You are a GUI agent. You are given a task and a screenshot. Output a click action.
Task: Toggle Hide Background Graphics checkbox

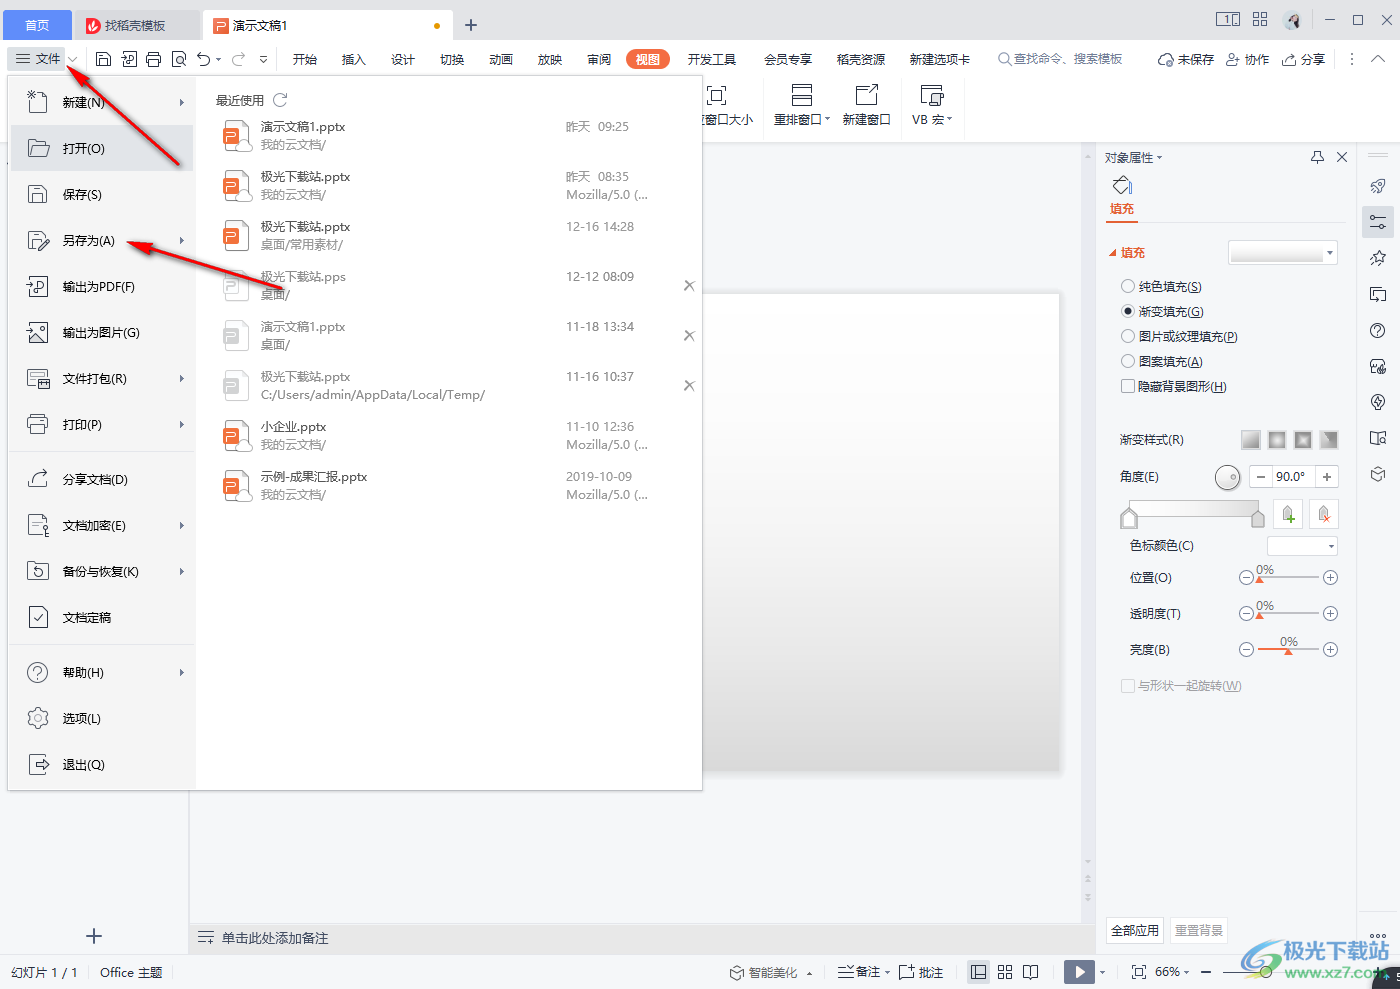point(1128,387)
